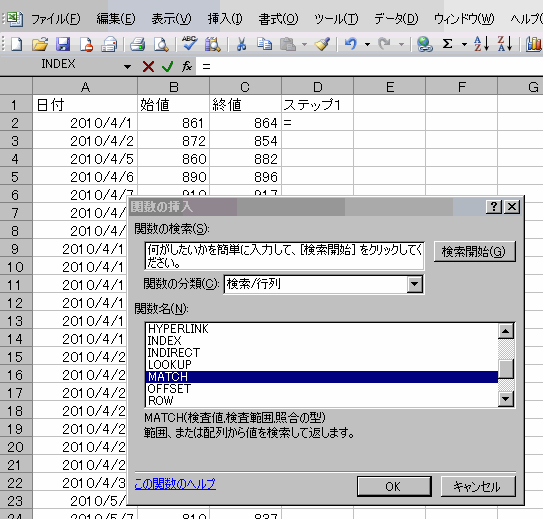Click the Paste clipboard icon
This screenshot has height=519, width=543.
point(288,44)
